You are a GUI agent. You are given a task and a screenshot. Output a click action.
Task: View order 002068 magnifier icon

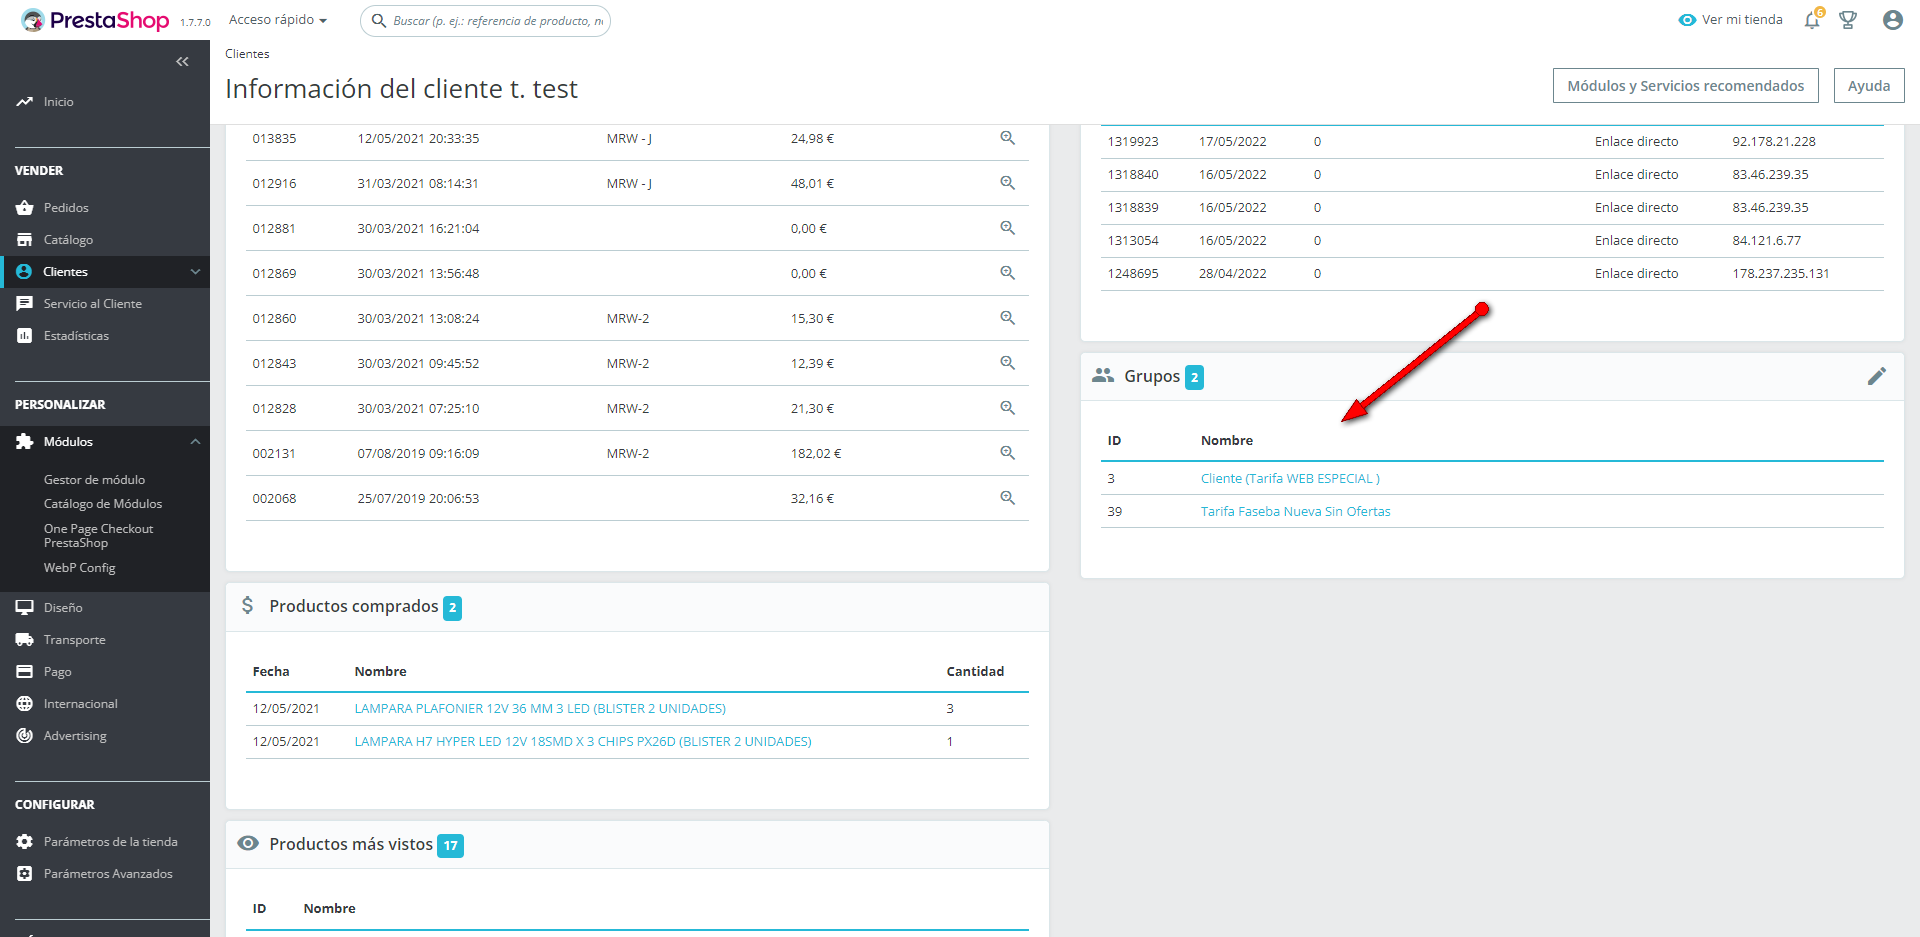[x=1008, y=498]
